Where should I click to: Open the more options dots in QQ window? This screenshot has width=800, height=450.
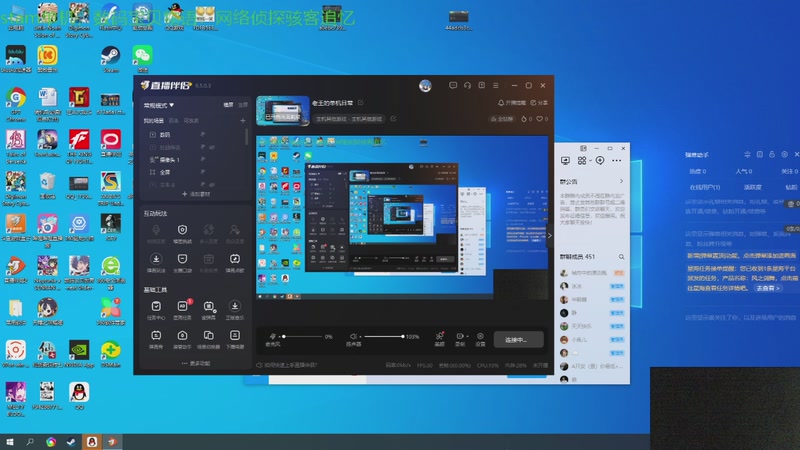616,161
